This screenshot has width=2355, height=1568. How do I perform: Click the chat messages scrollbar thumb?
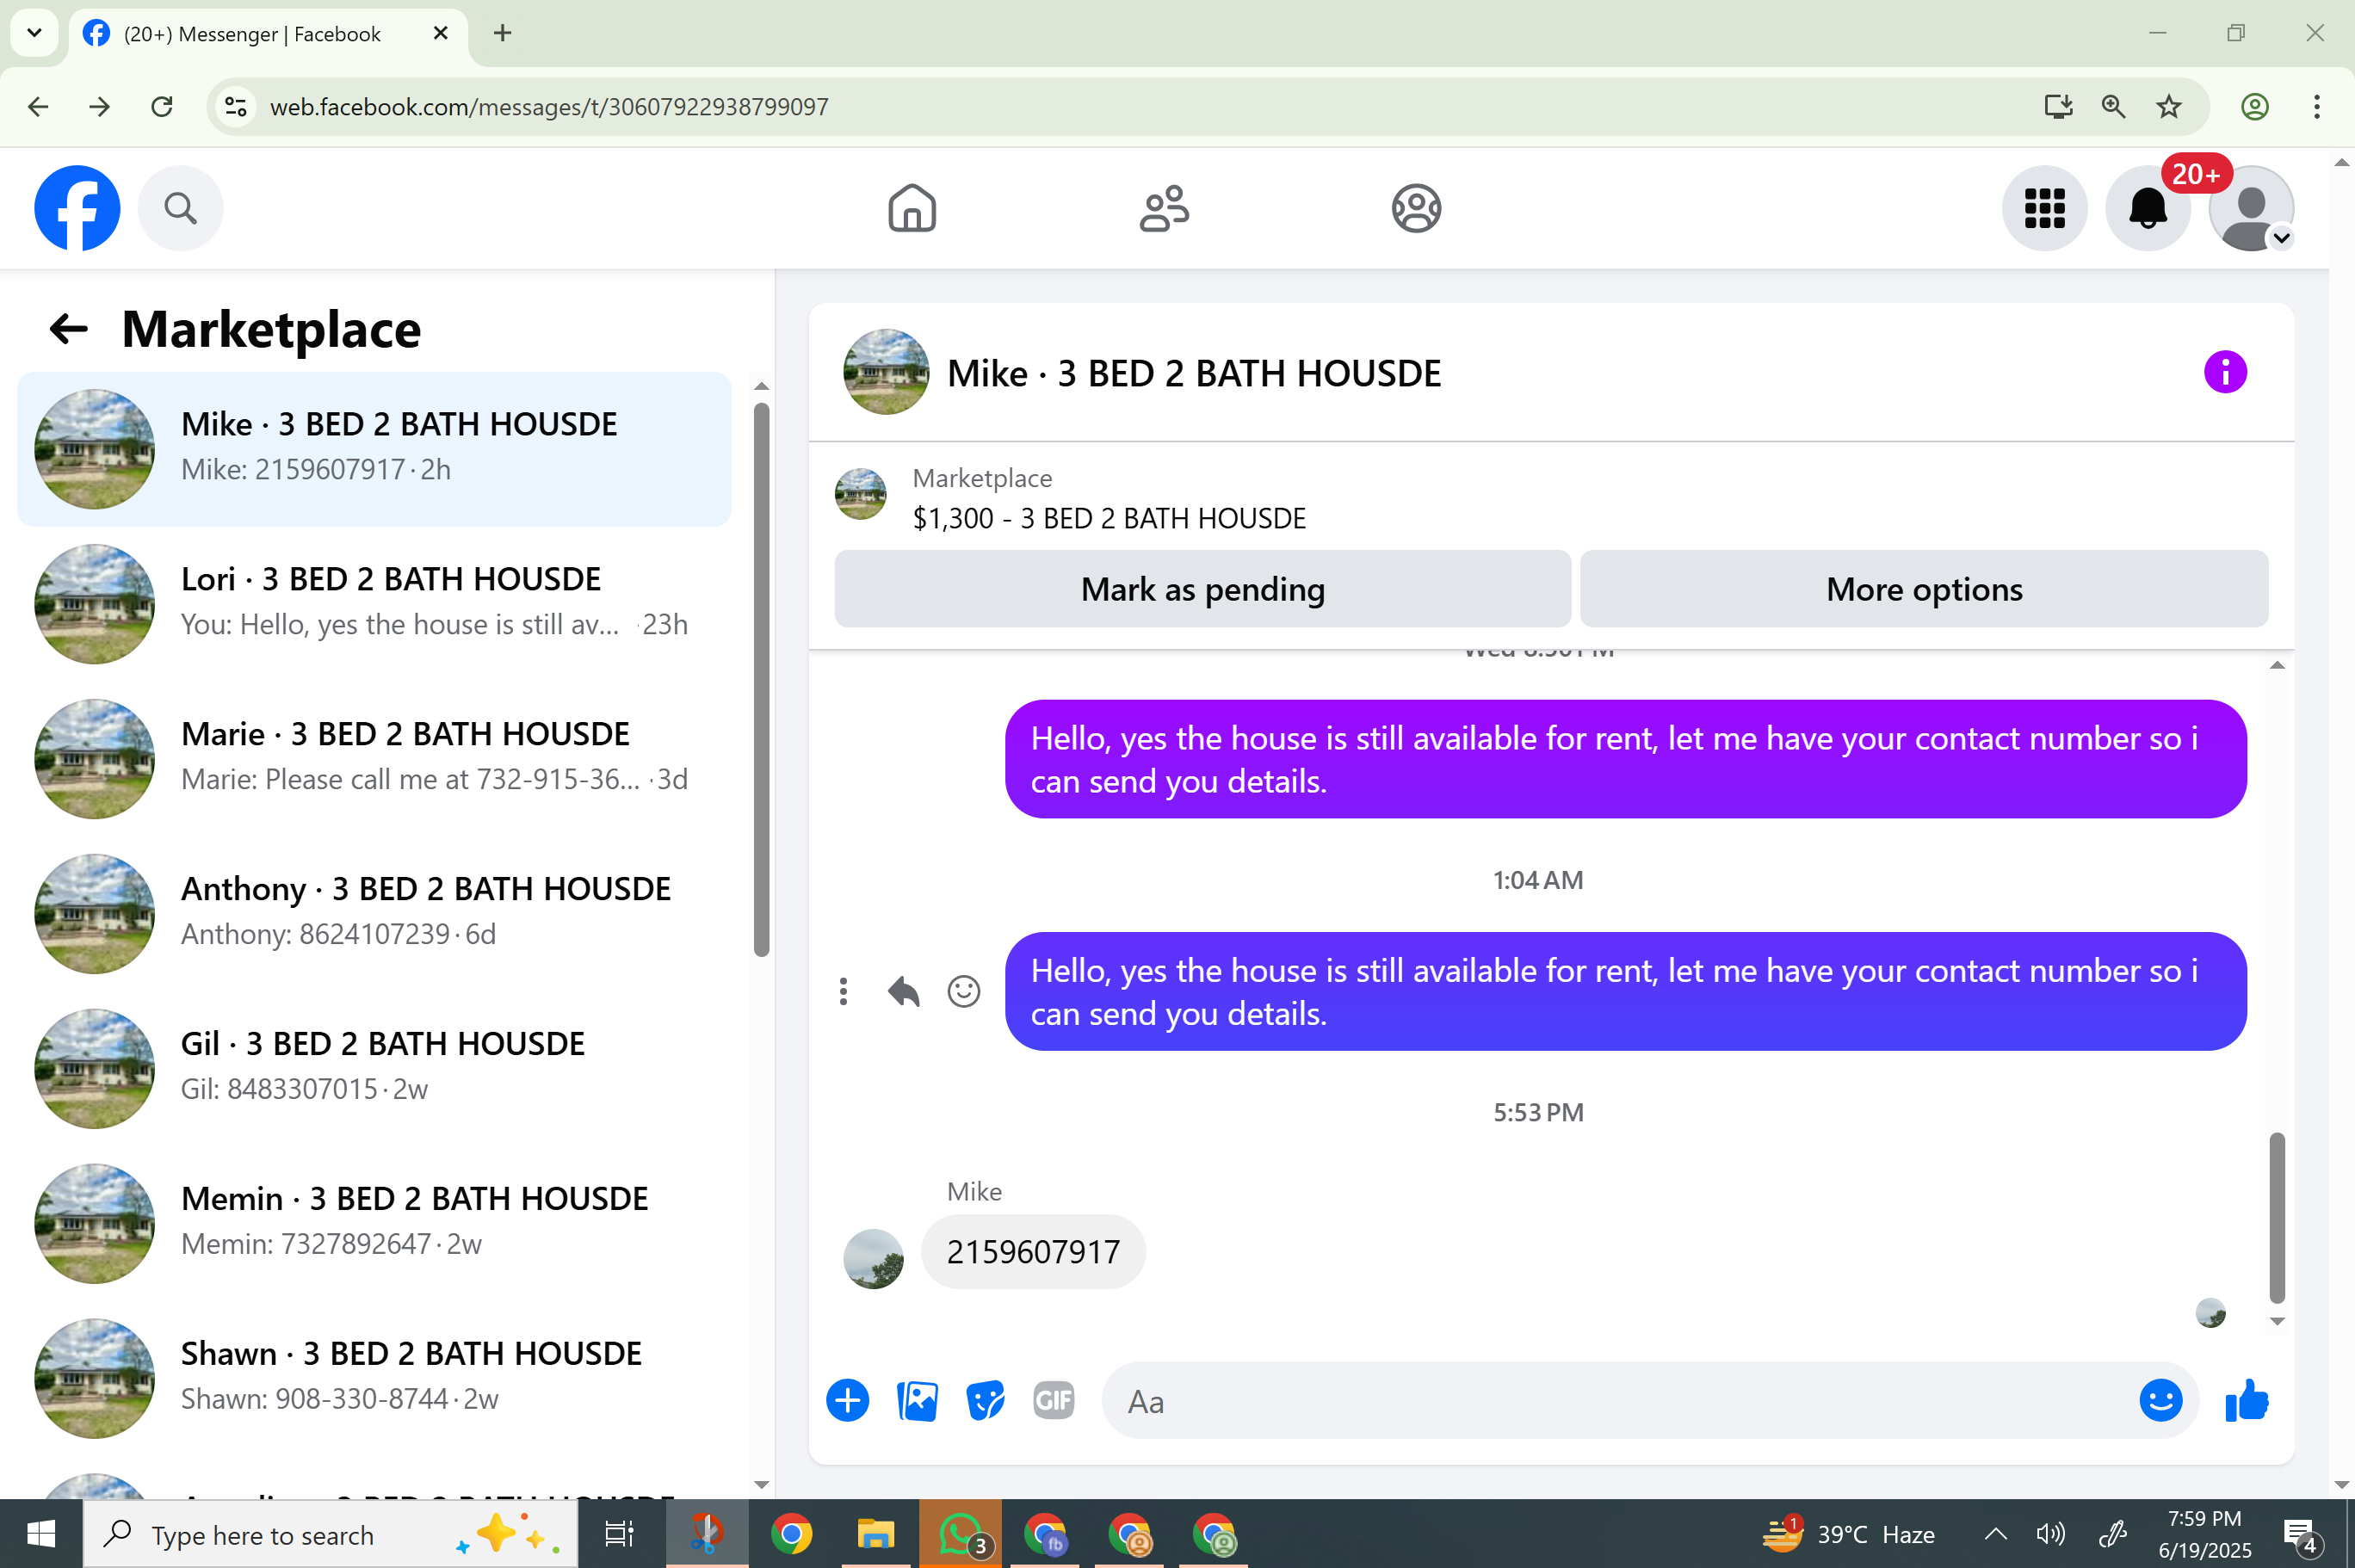[x=2277, y=1218]
